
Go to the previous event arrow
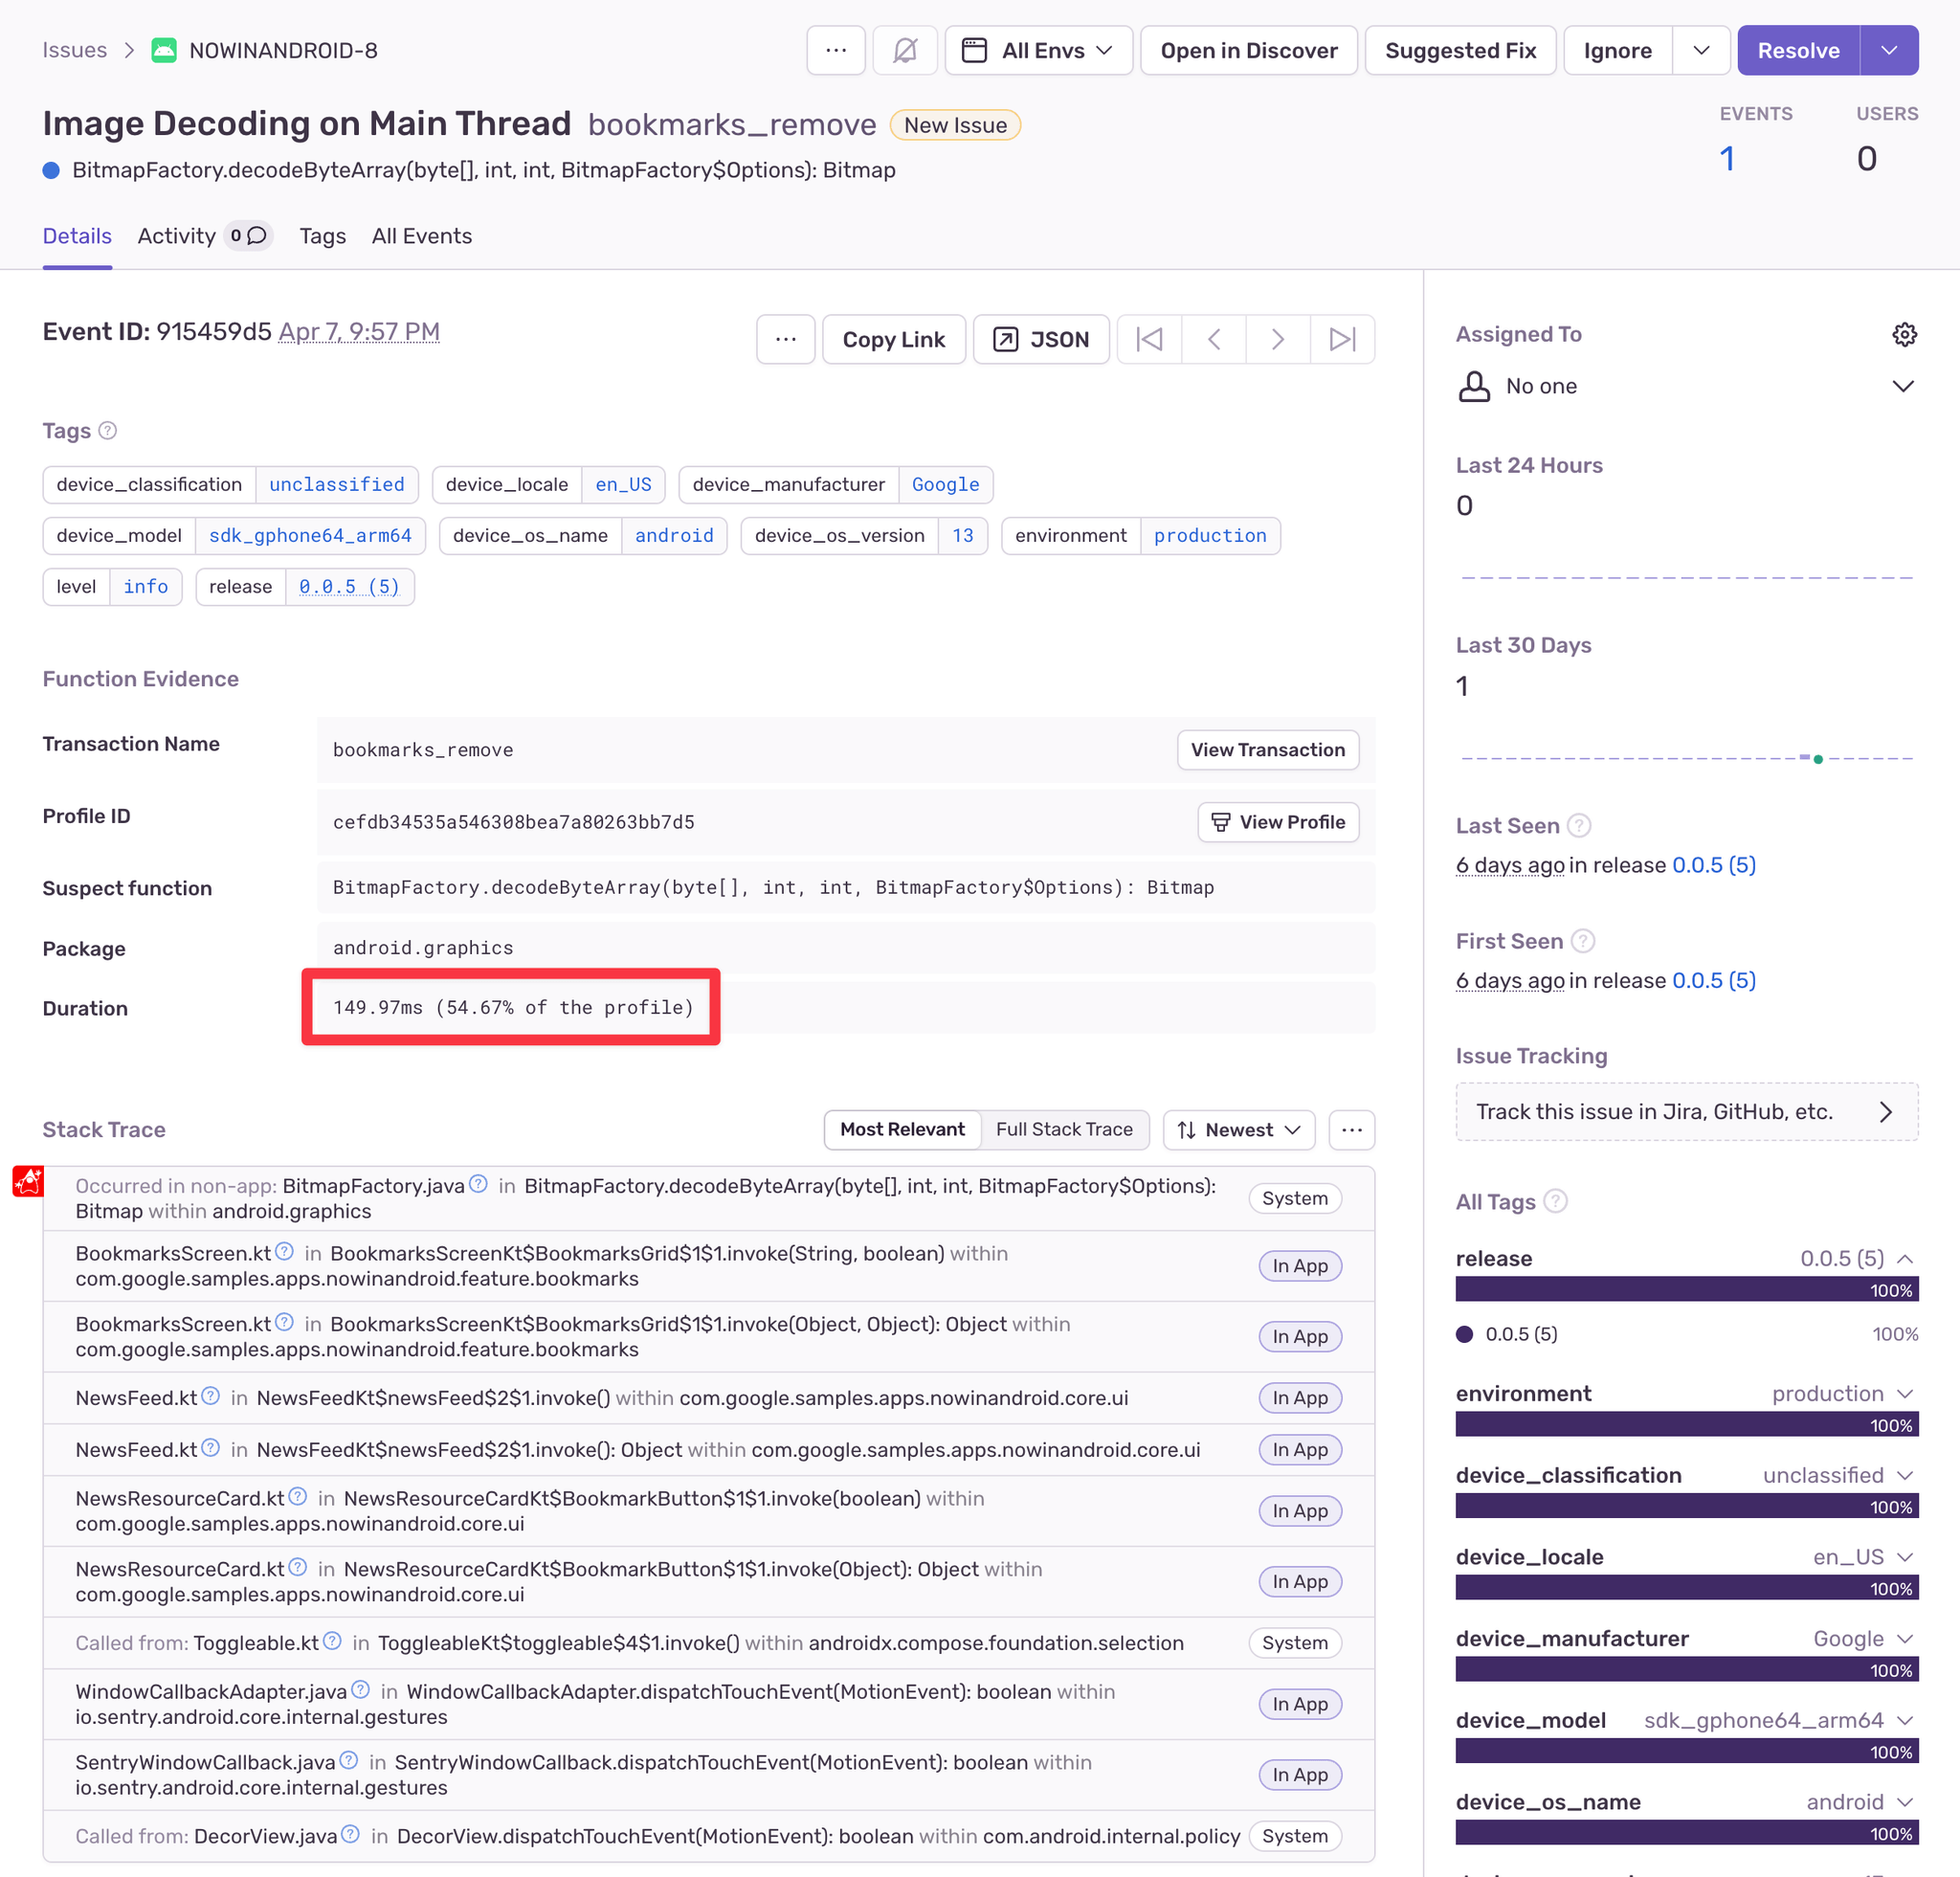pyautogui.click(x=1213, y=339)
